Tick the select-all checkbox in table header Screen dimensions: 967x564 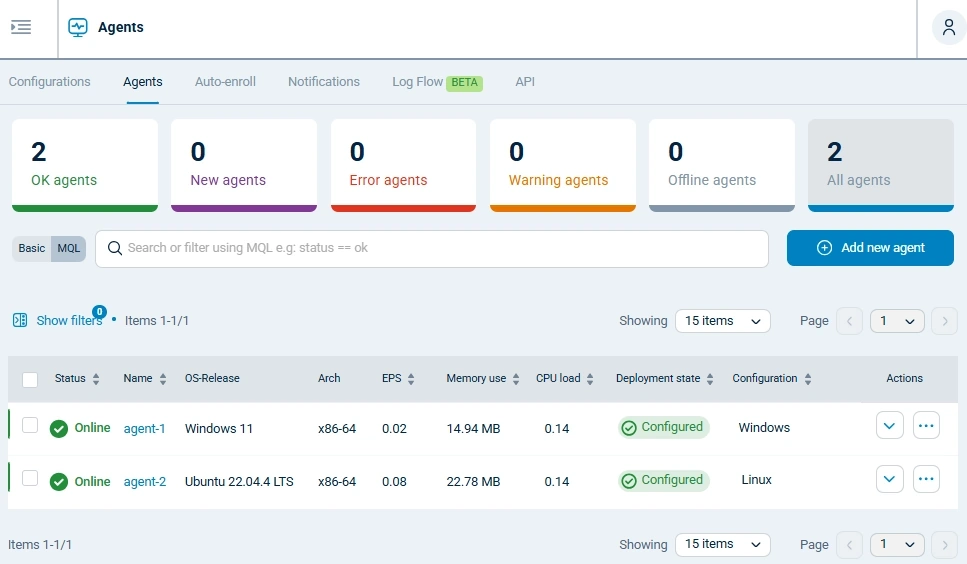point(30,379)
